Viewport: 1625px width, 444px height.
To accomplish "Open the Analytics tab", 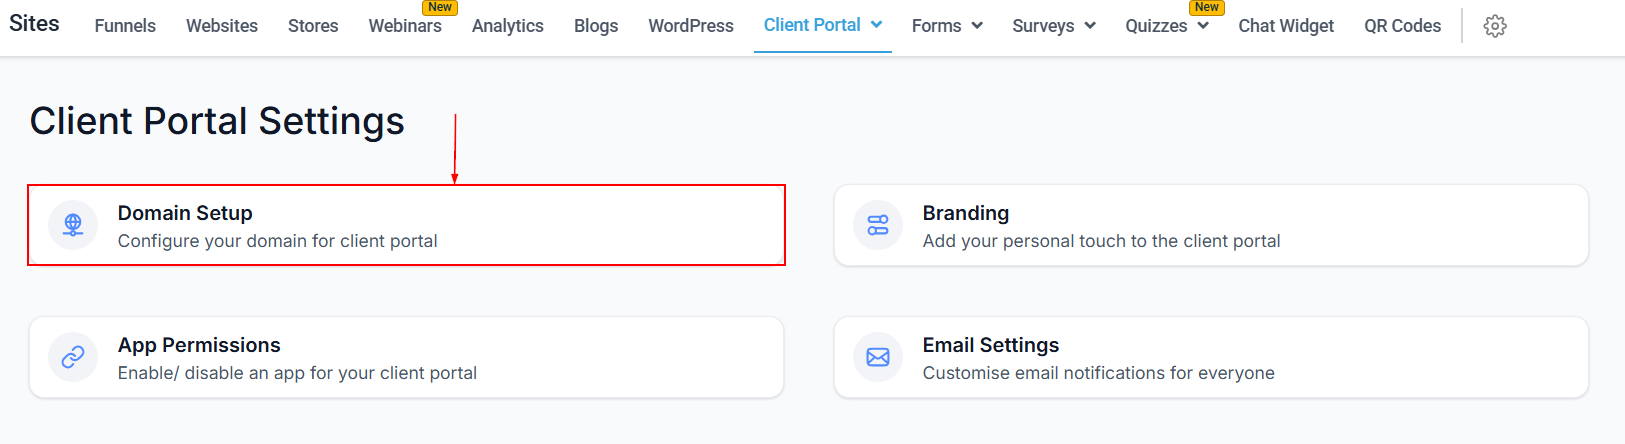I will (508, 26).
